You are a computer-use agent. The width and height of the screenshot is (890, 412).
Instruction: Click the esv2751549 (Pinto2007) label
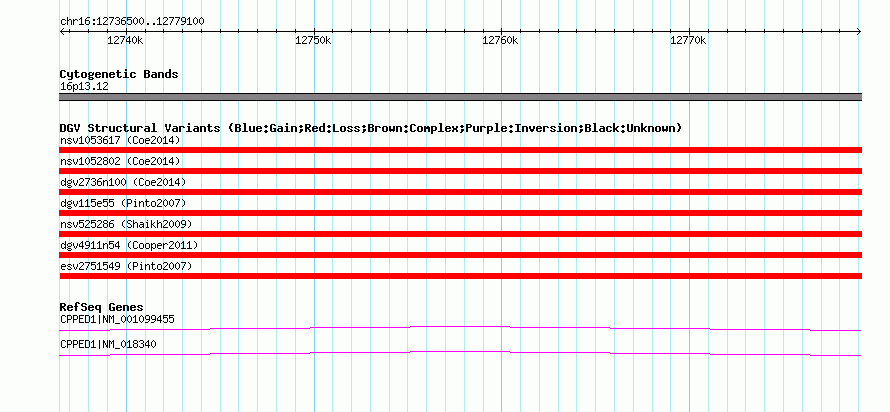click(125, 266)
